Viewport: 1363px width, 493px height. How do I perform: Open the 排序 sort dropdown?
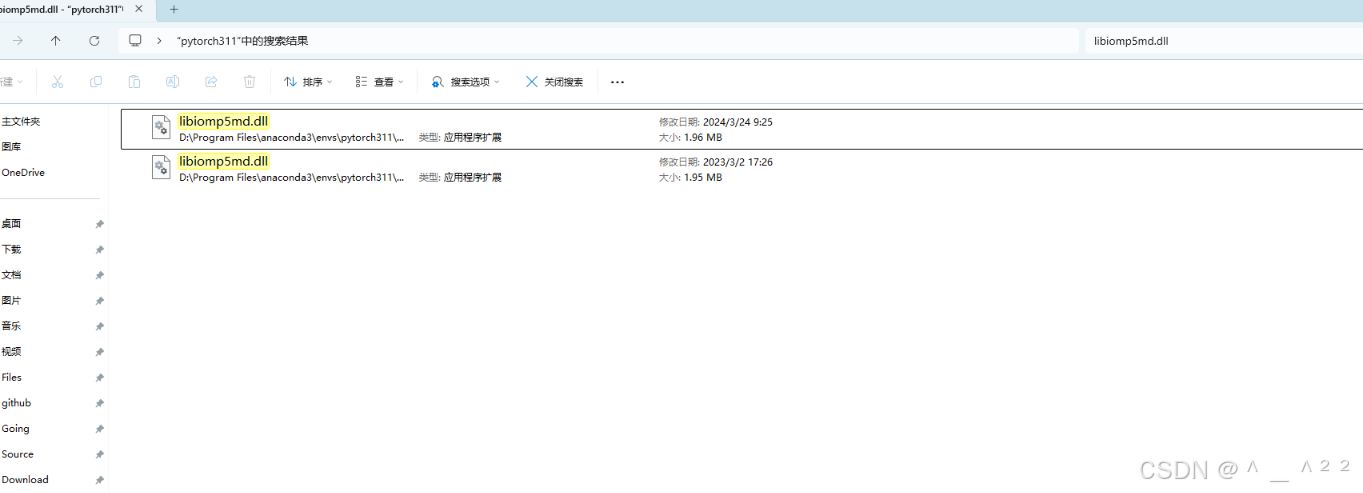pos(308,82)
